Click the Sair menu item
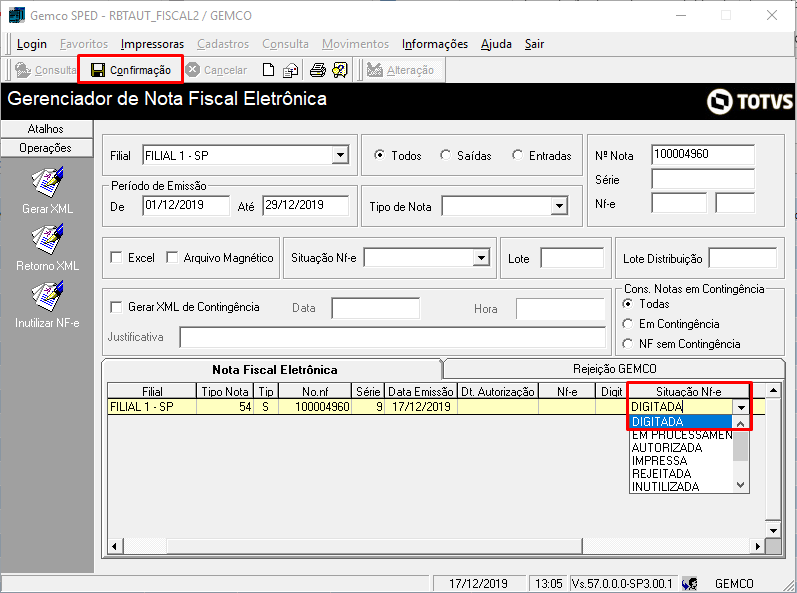The width and height of the screenshot is (797, 593). (x=534, y=44)
